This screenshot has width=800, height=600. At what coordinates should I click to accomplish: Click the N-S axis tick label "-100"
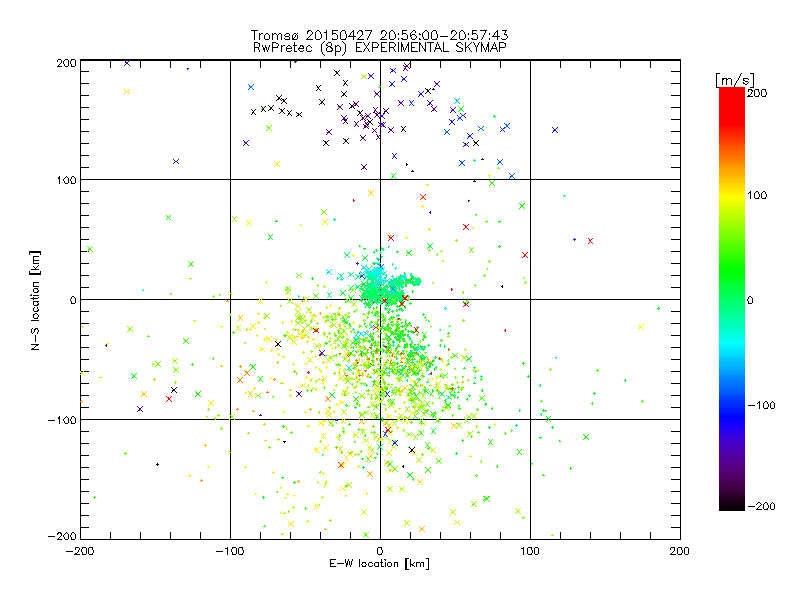point(62,420)
